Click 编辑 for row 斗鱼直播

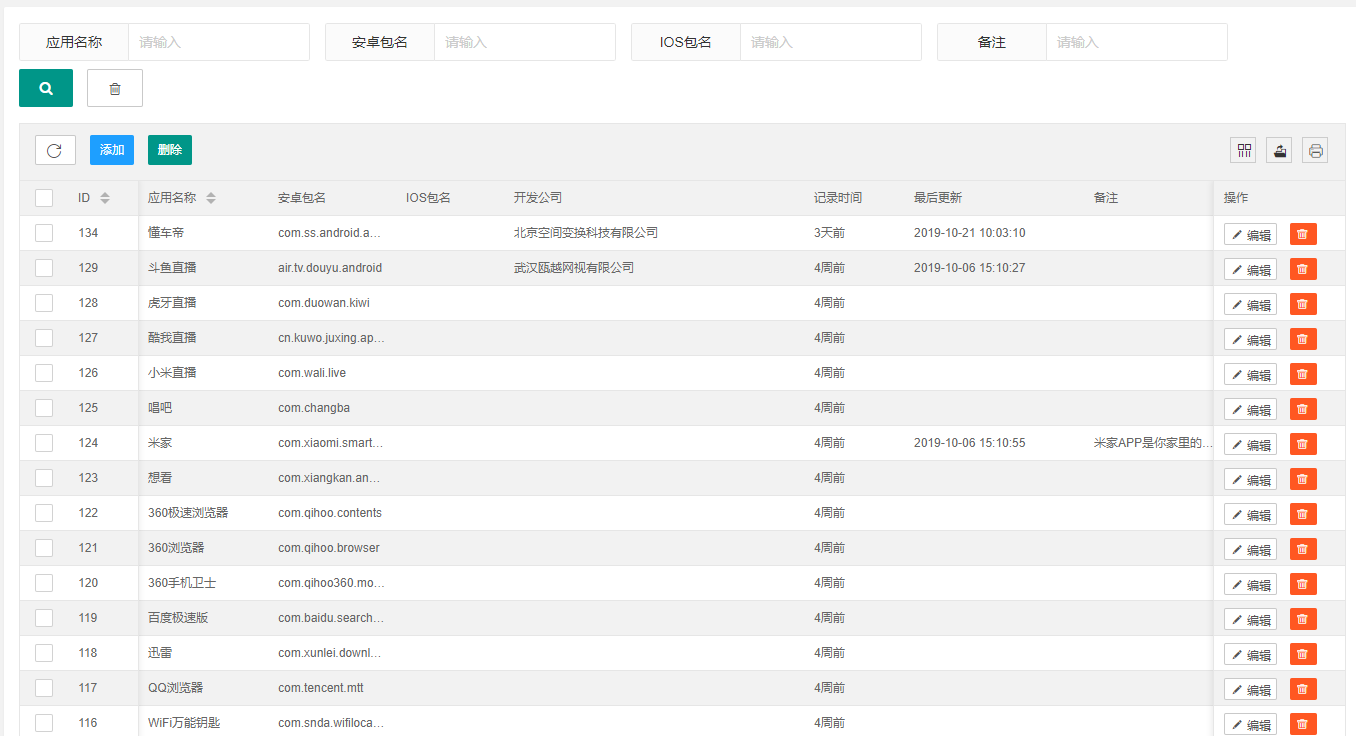click(x=1250, y=269)
